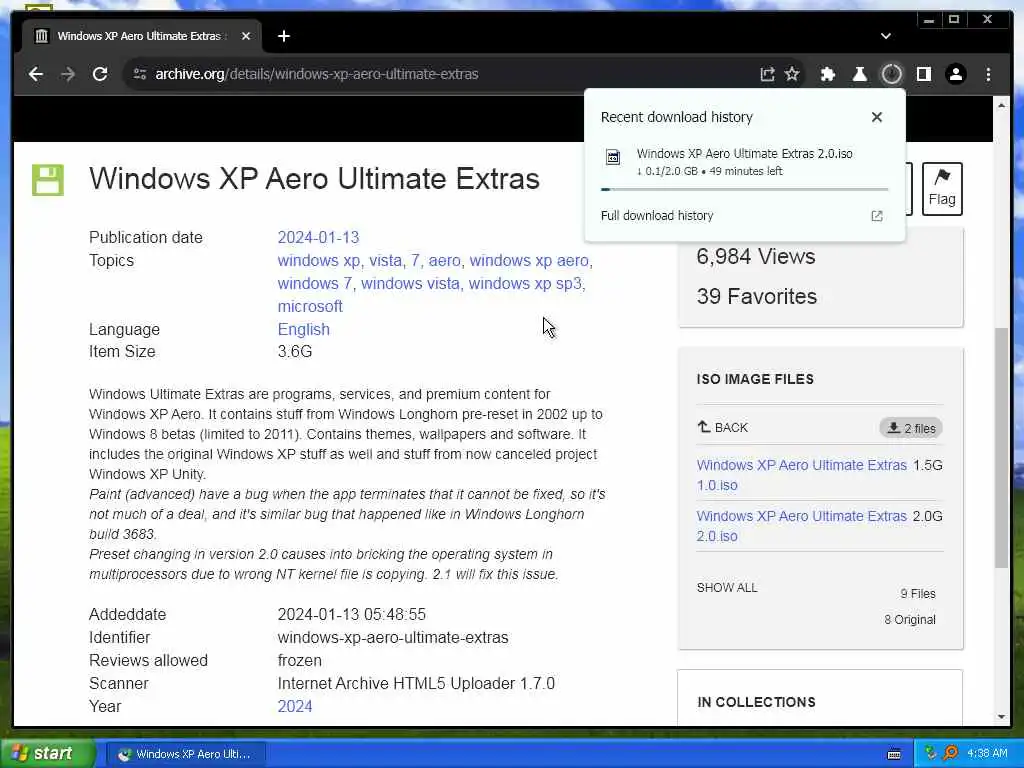Open the '7' topic link

tap(415, 261)
